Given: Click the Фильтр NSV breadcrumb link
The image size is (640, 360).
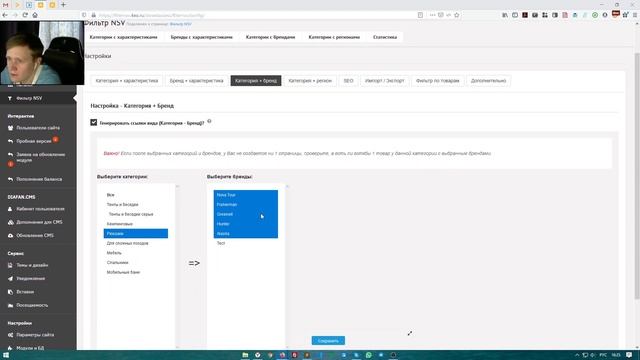Looking at the screenshot, I should tap(180, 24).
